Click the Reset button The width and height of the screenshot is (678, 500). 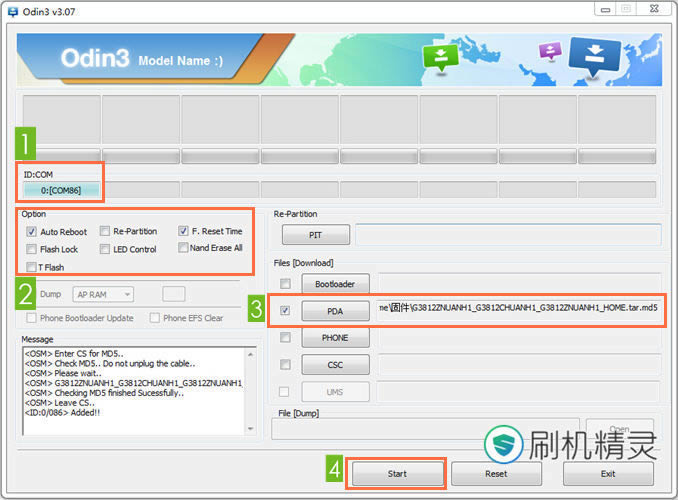(496, 473)
